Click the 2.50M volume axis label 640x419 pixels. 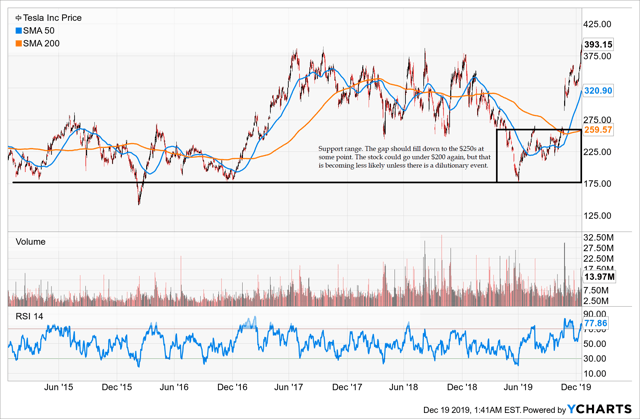pos(596,301)
